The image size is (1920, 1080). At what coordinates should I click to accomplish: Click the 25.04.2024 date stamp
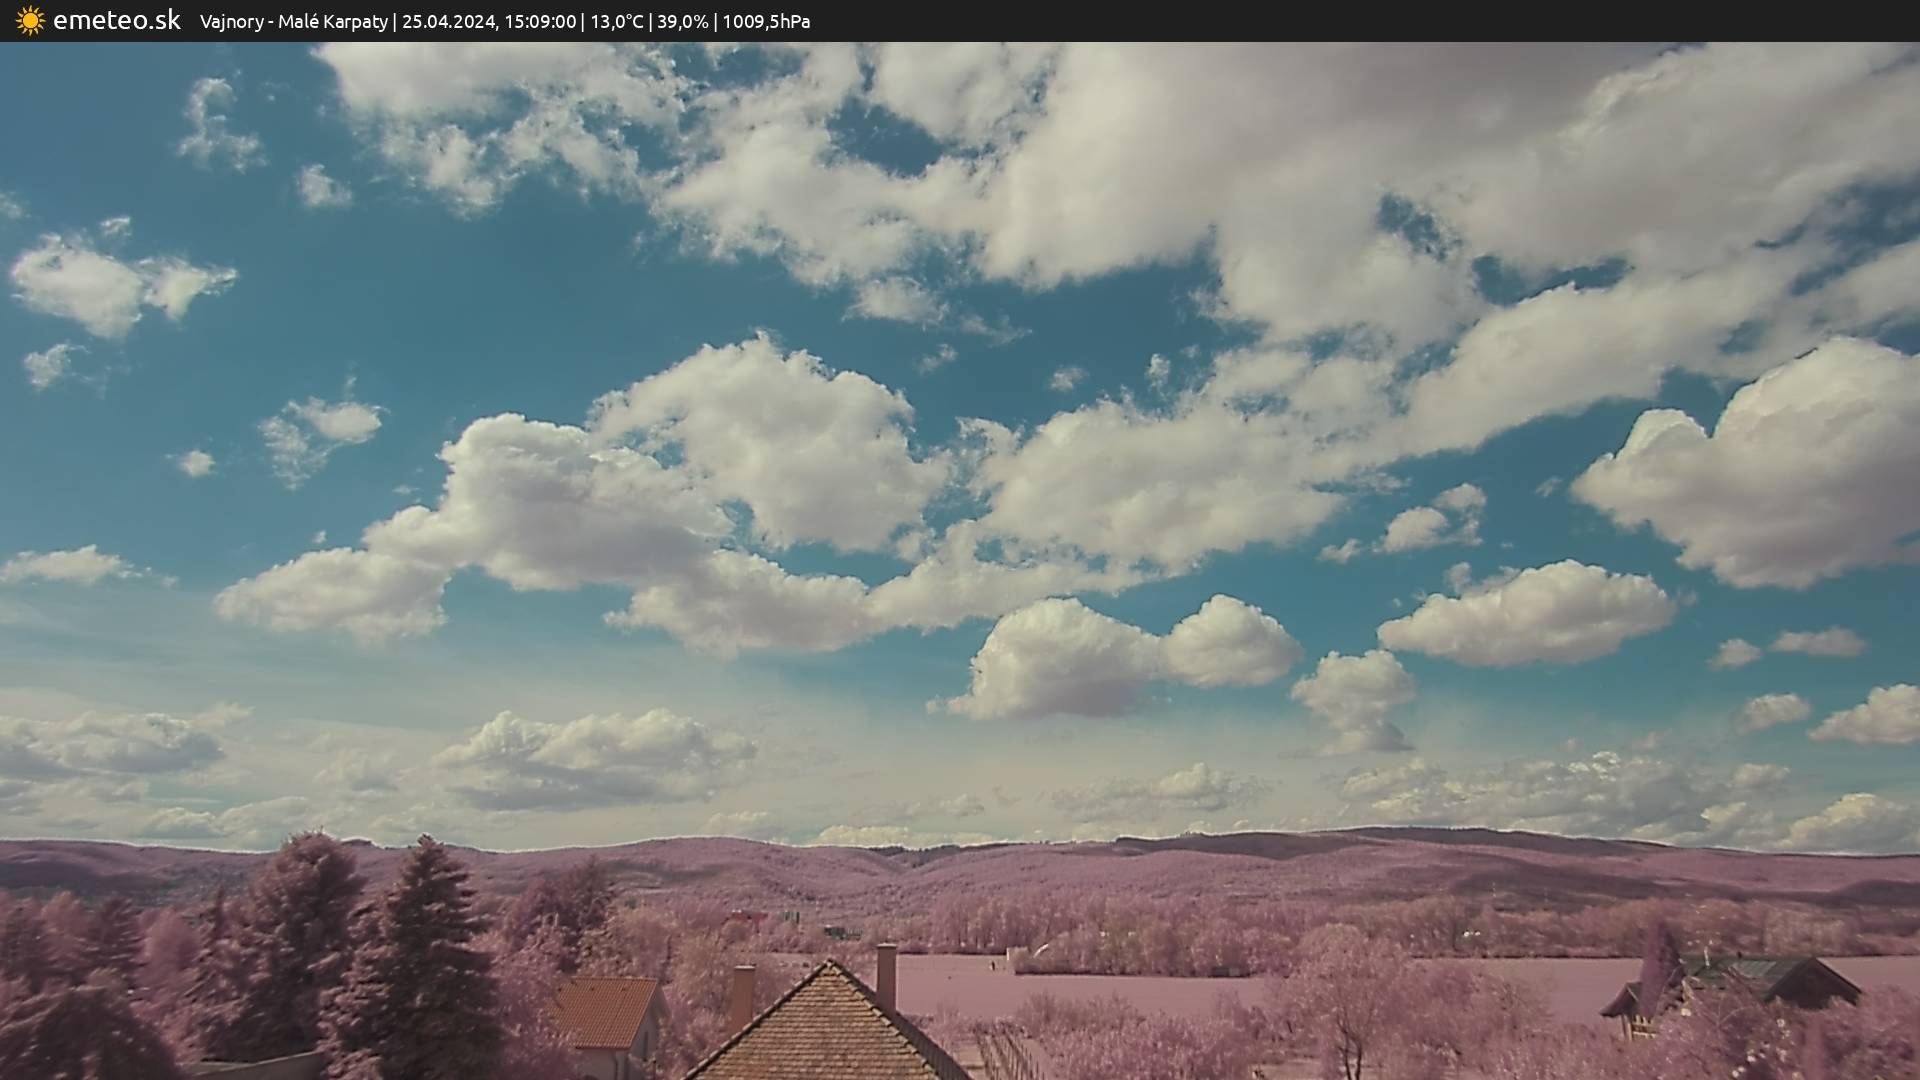click(448, 22)
